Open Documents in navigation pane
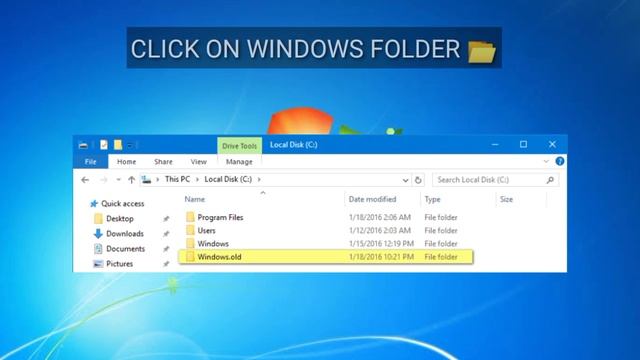640x360 pixels. pyautogui.click(x=125, y=249)
